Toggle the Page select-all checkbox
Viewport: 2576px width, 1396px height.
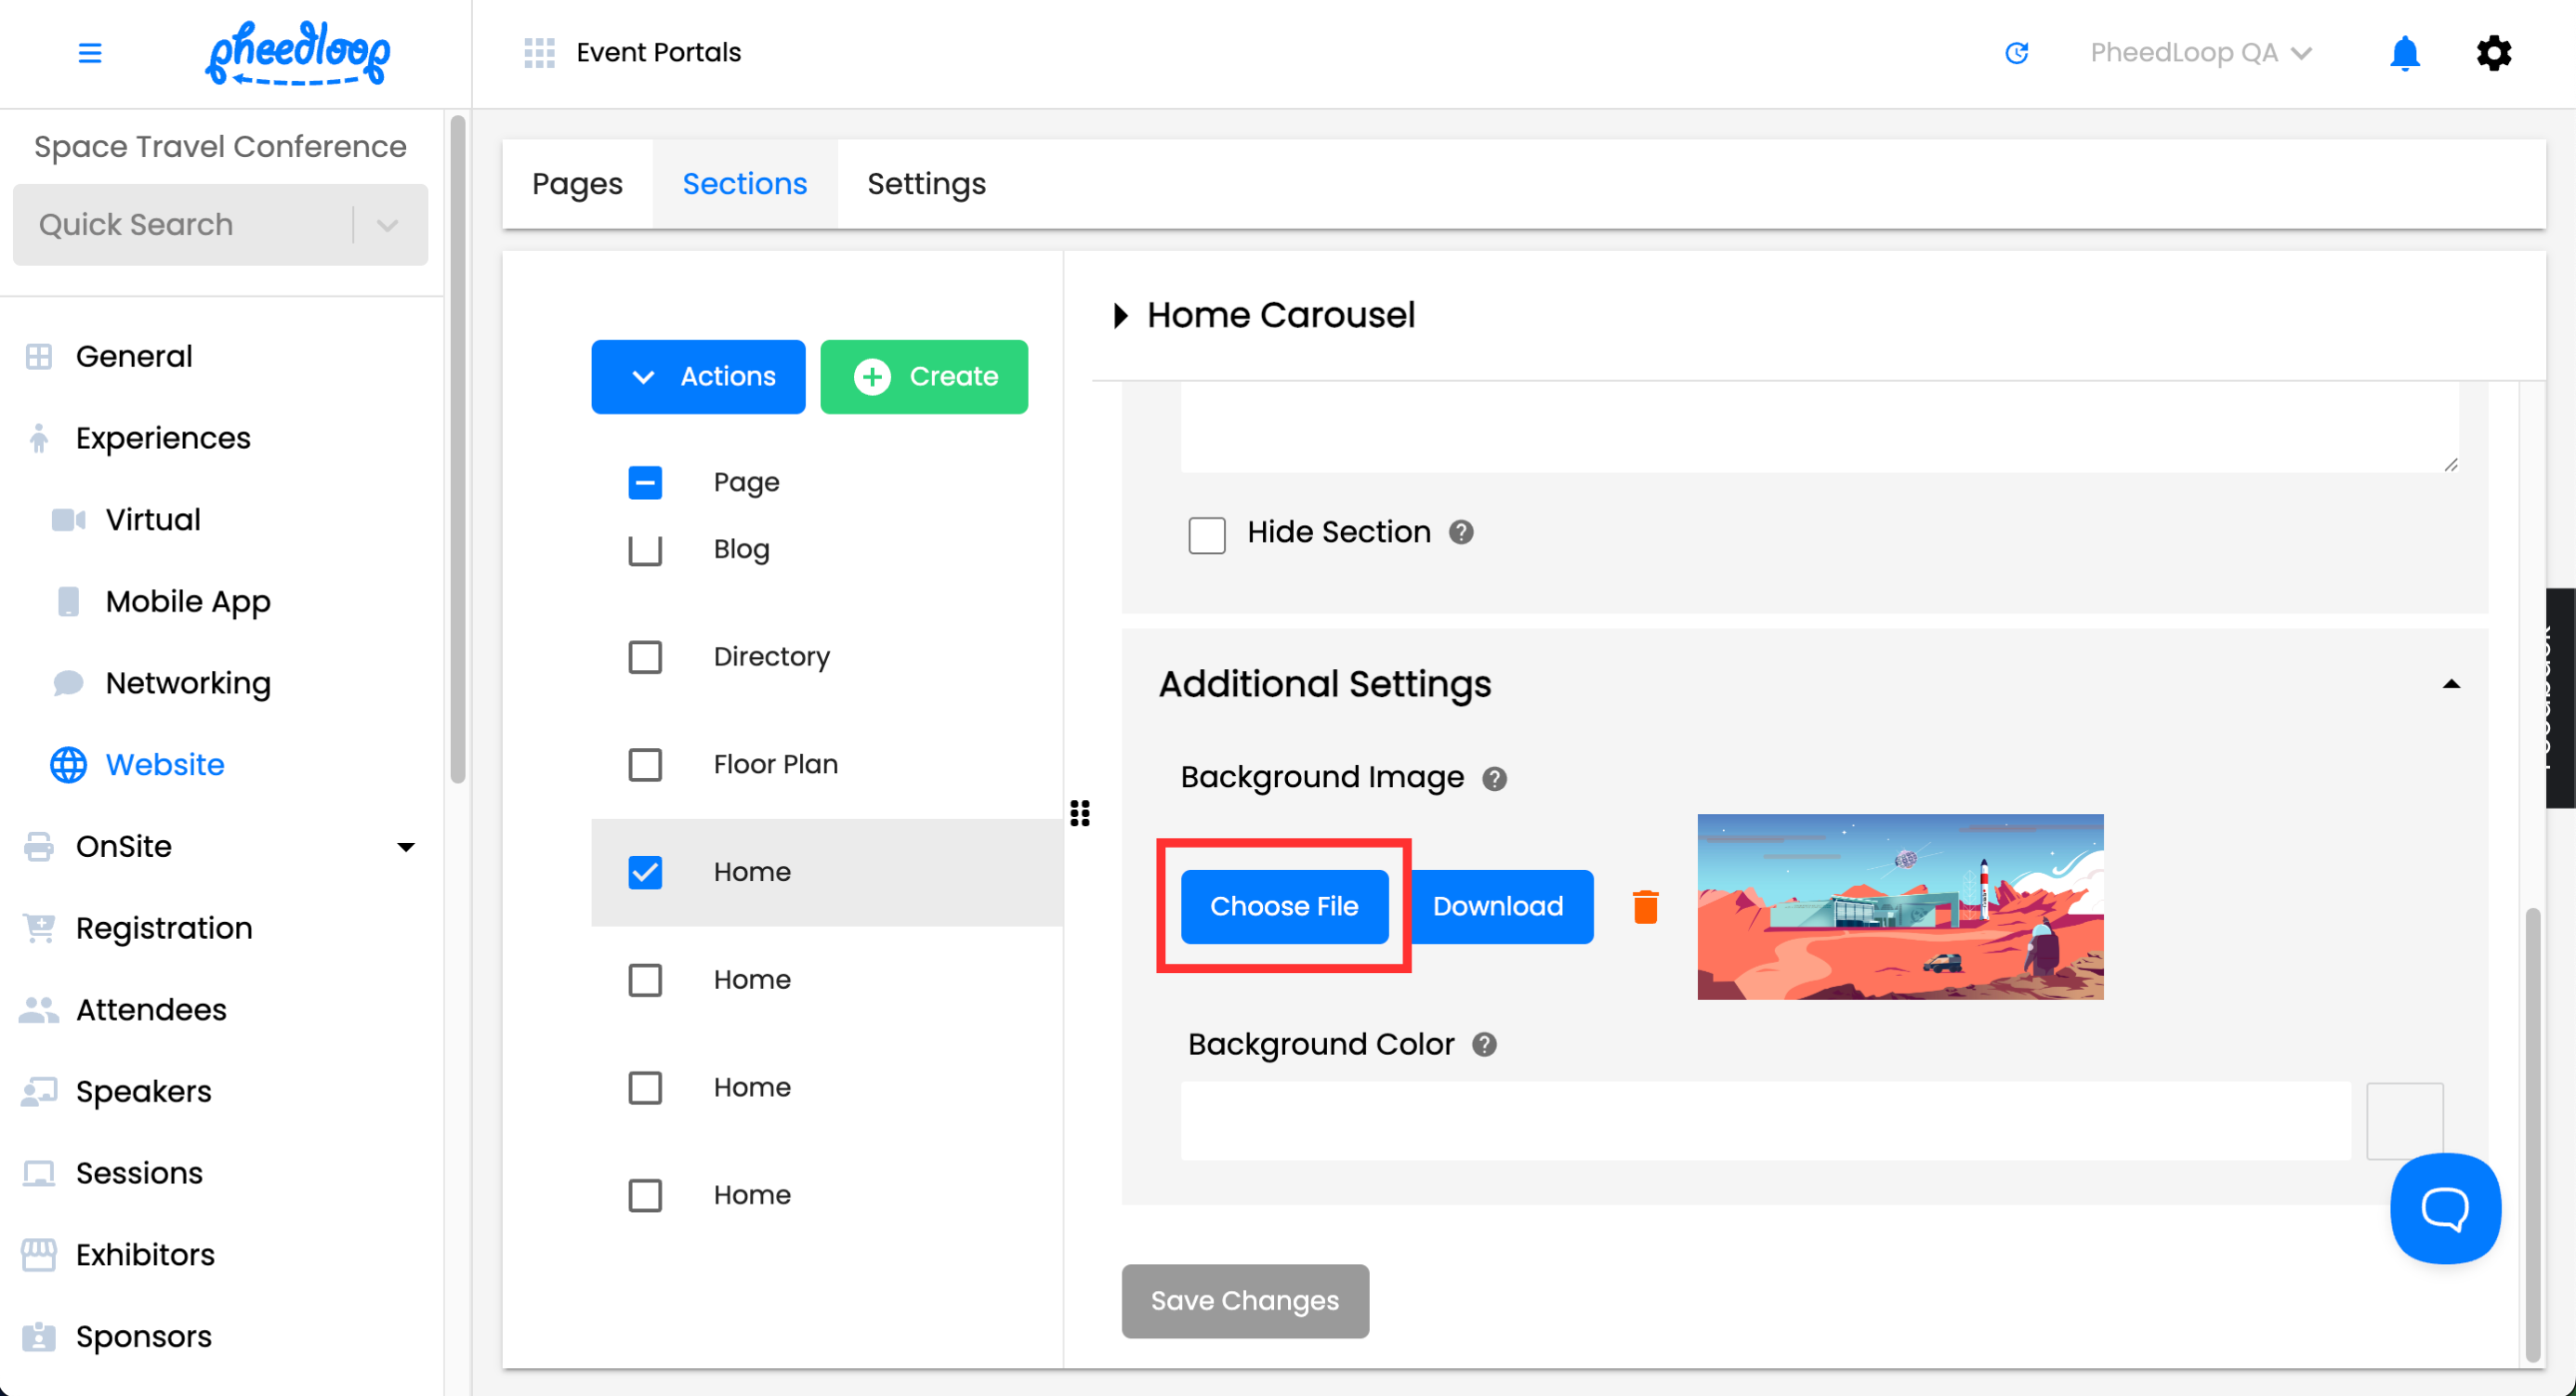tap(645, 482)
